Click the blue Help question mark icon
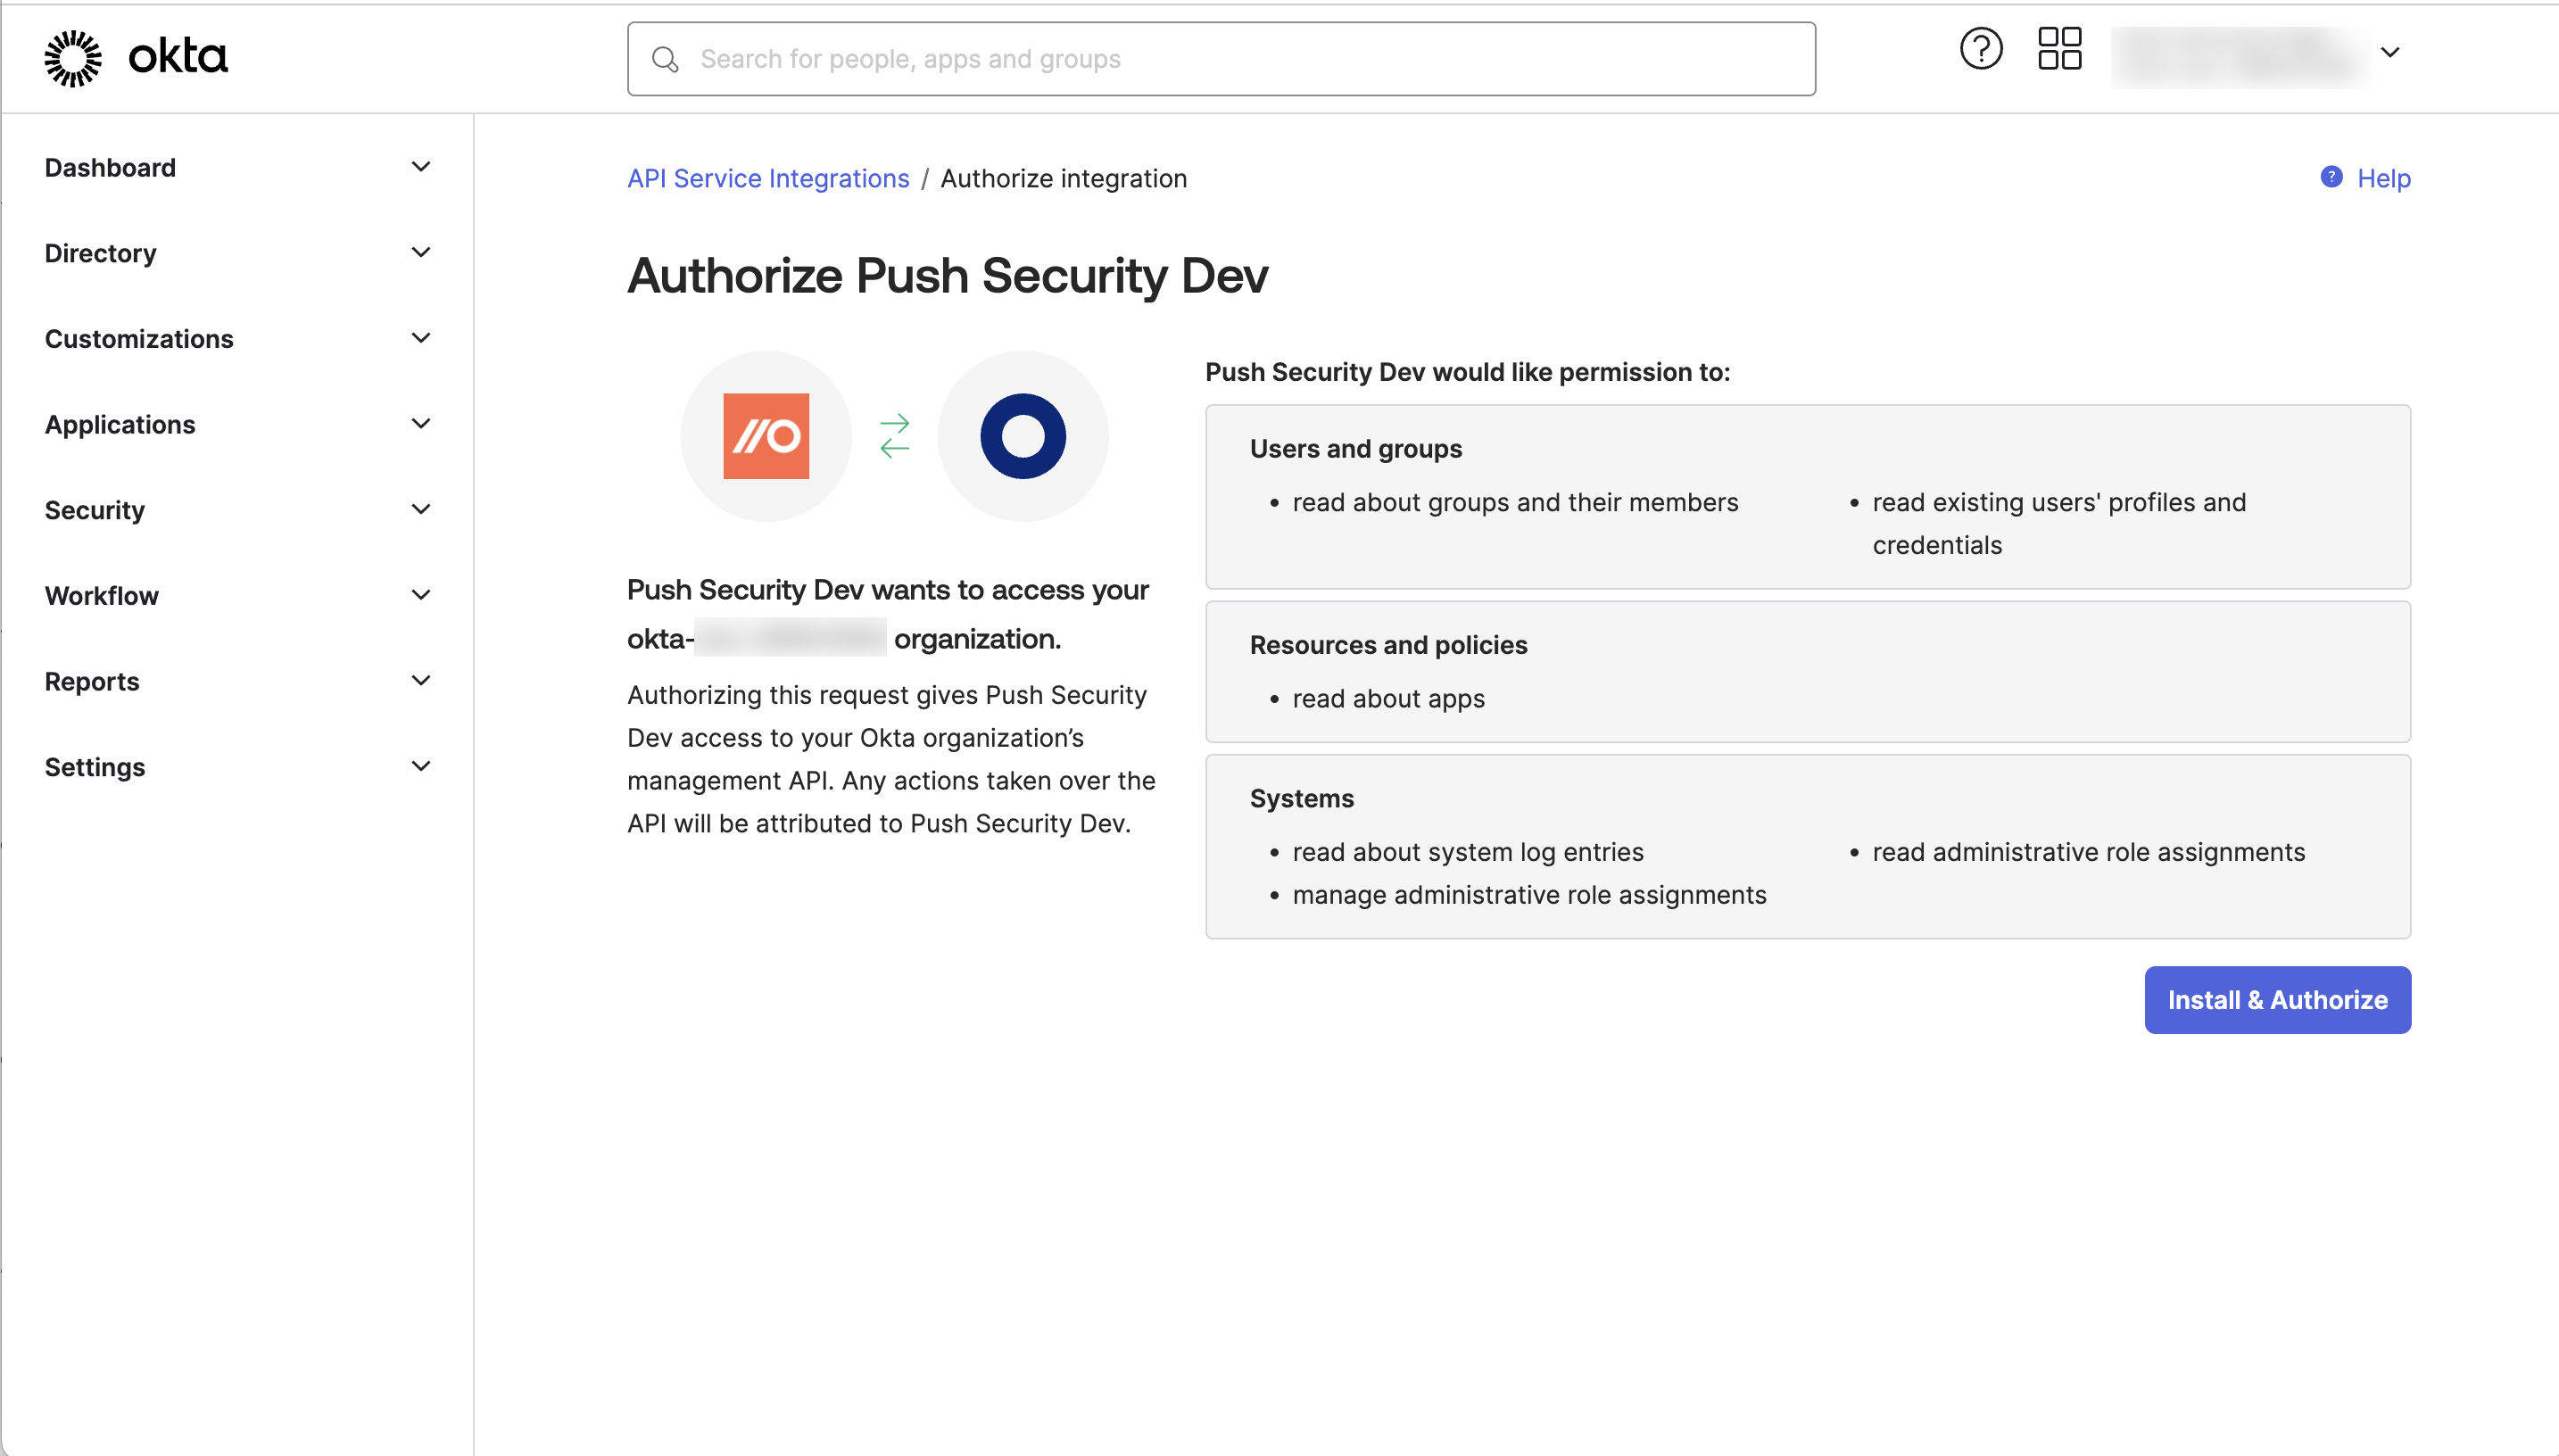The width and height of the screenshot is (2559, 1456). point(2331,177)
